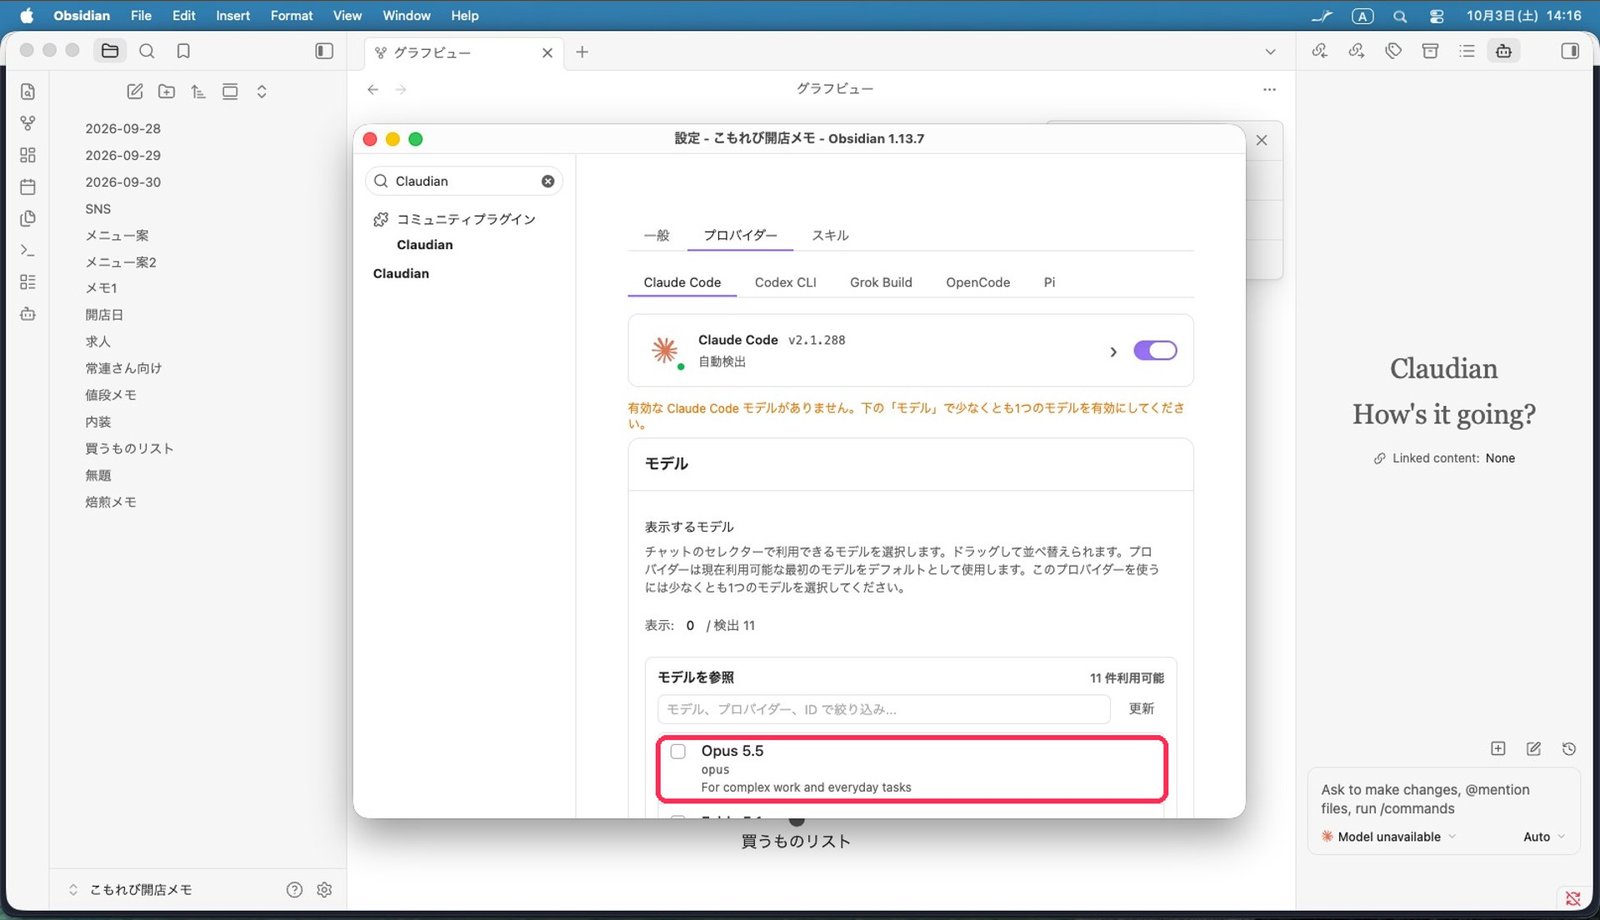
Task: Toggle the left sidebar collapse icon
Action: 324,51
